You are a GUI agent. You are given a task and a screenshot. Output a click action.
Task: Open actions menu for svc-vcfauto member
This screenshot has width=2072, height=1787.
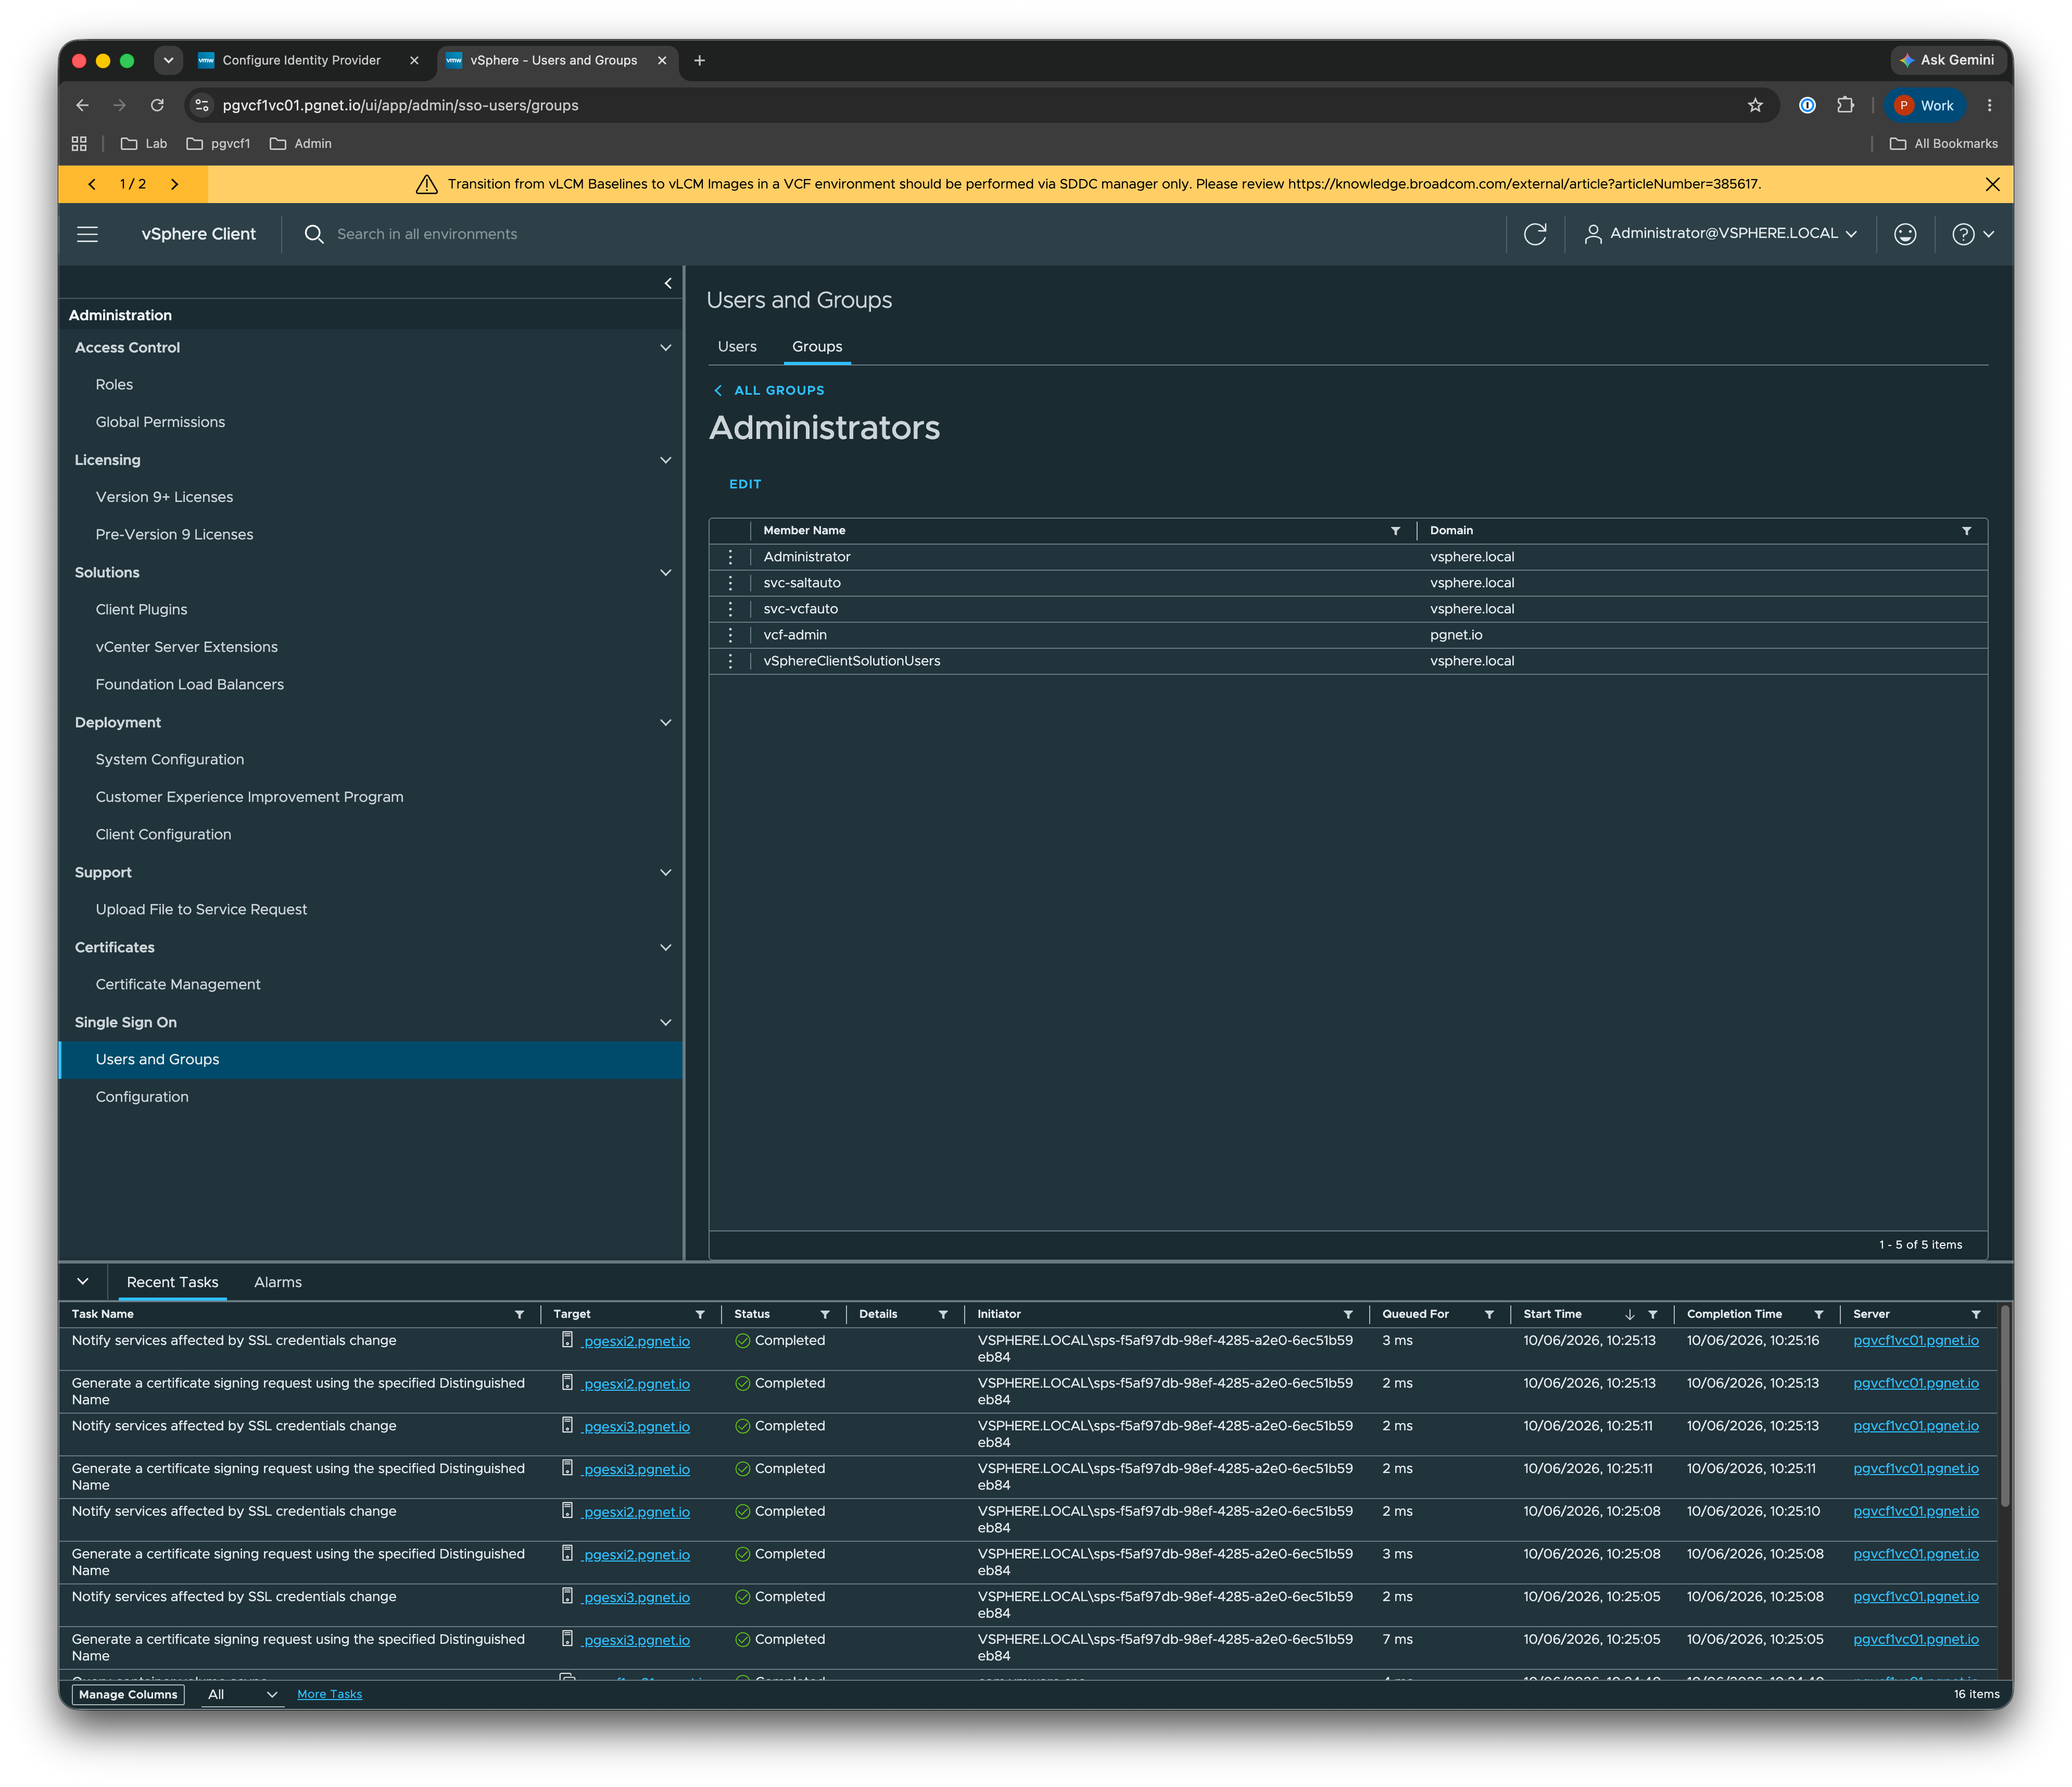point(730,609)
